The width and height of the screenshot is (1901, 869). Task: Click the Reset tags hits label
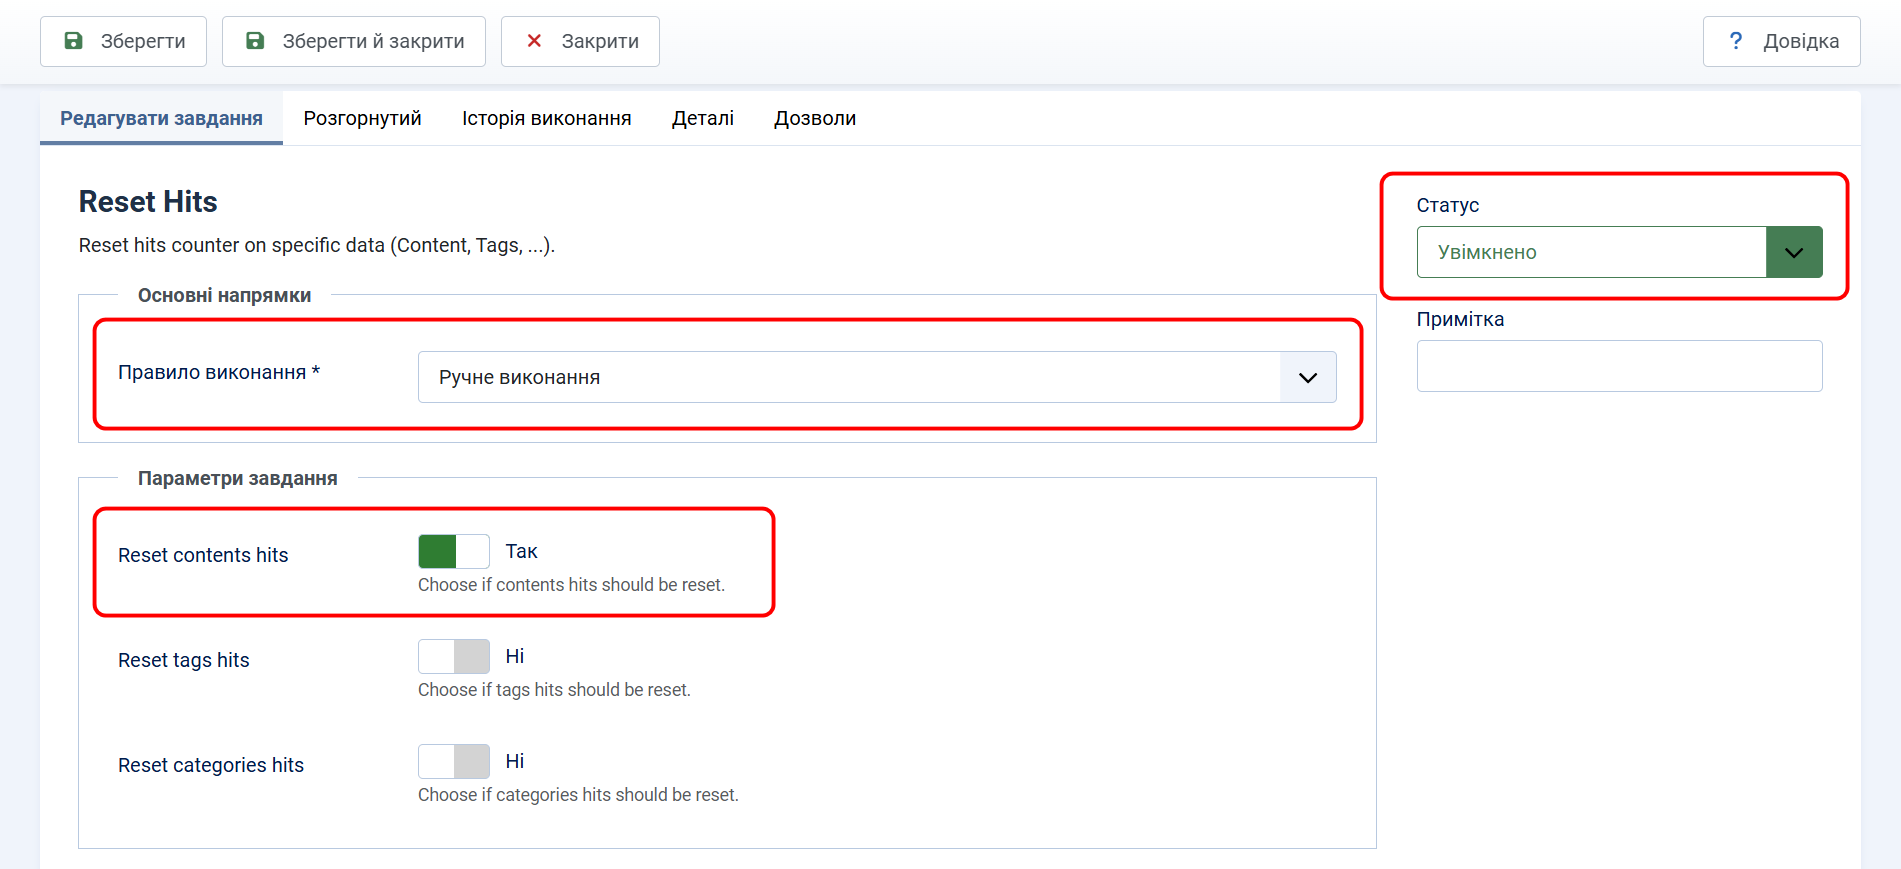[184, 660]
